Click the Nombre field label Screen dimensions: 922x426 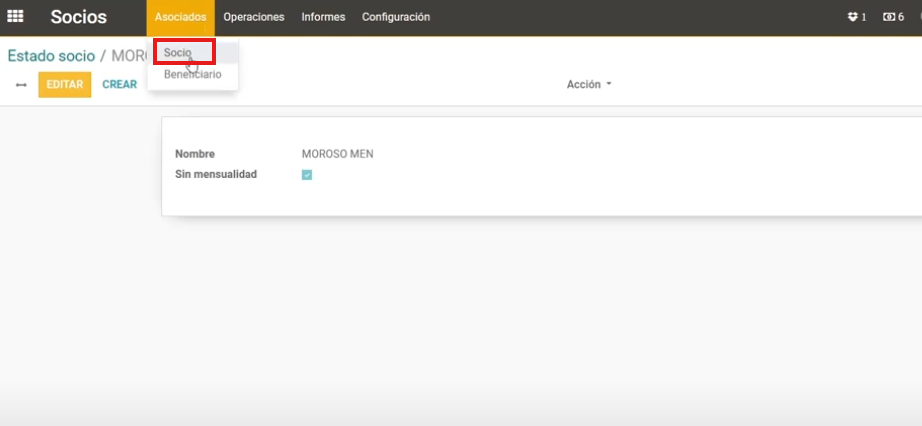(195, 154)
